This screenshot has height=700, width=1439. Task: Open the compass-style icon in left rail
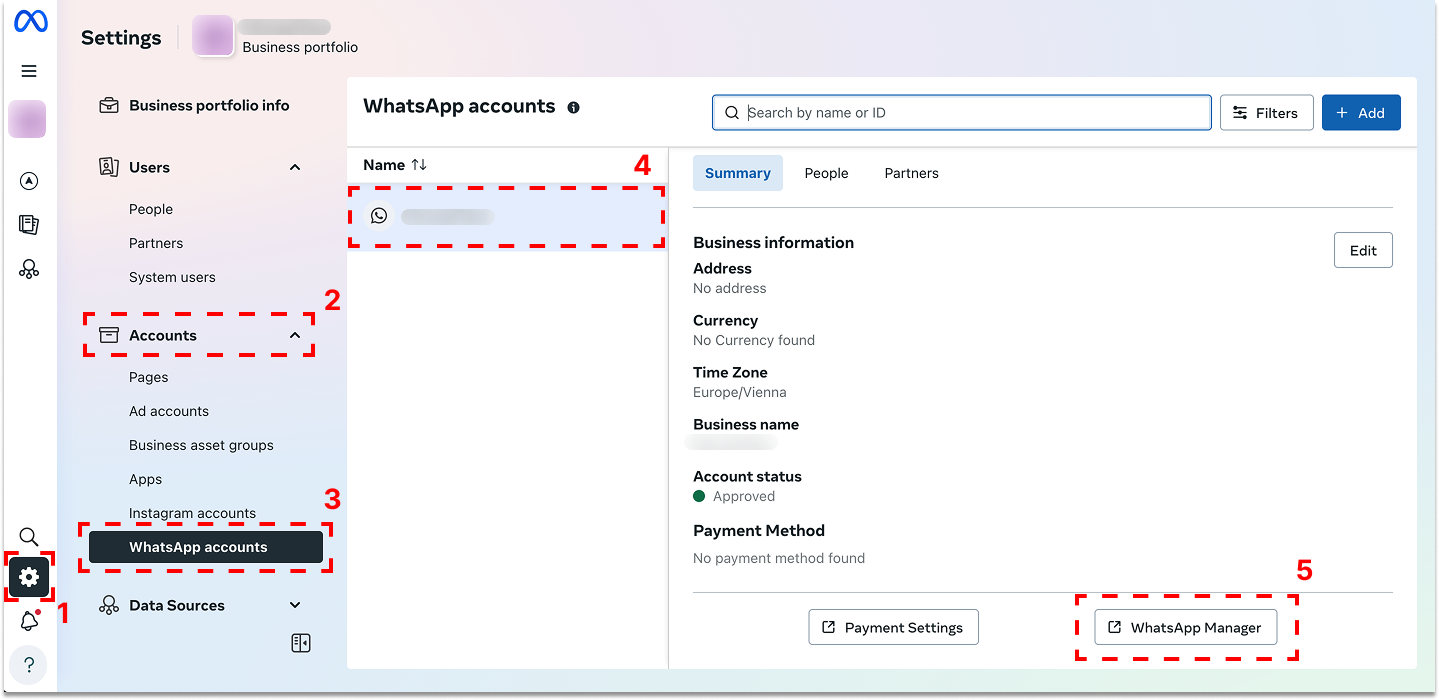[29, 181]
